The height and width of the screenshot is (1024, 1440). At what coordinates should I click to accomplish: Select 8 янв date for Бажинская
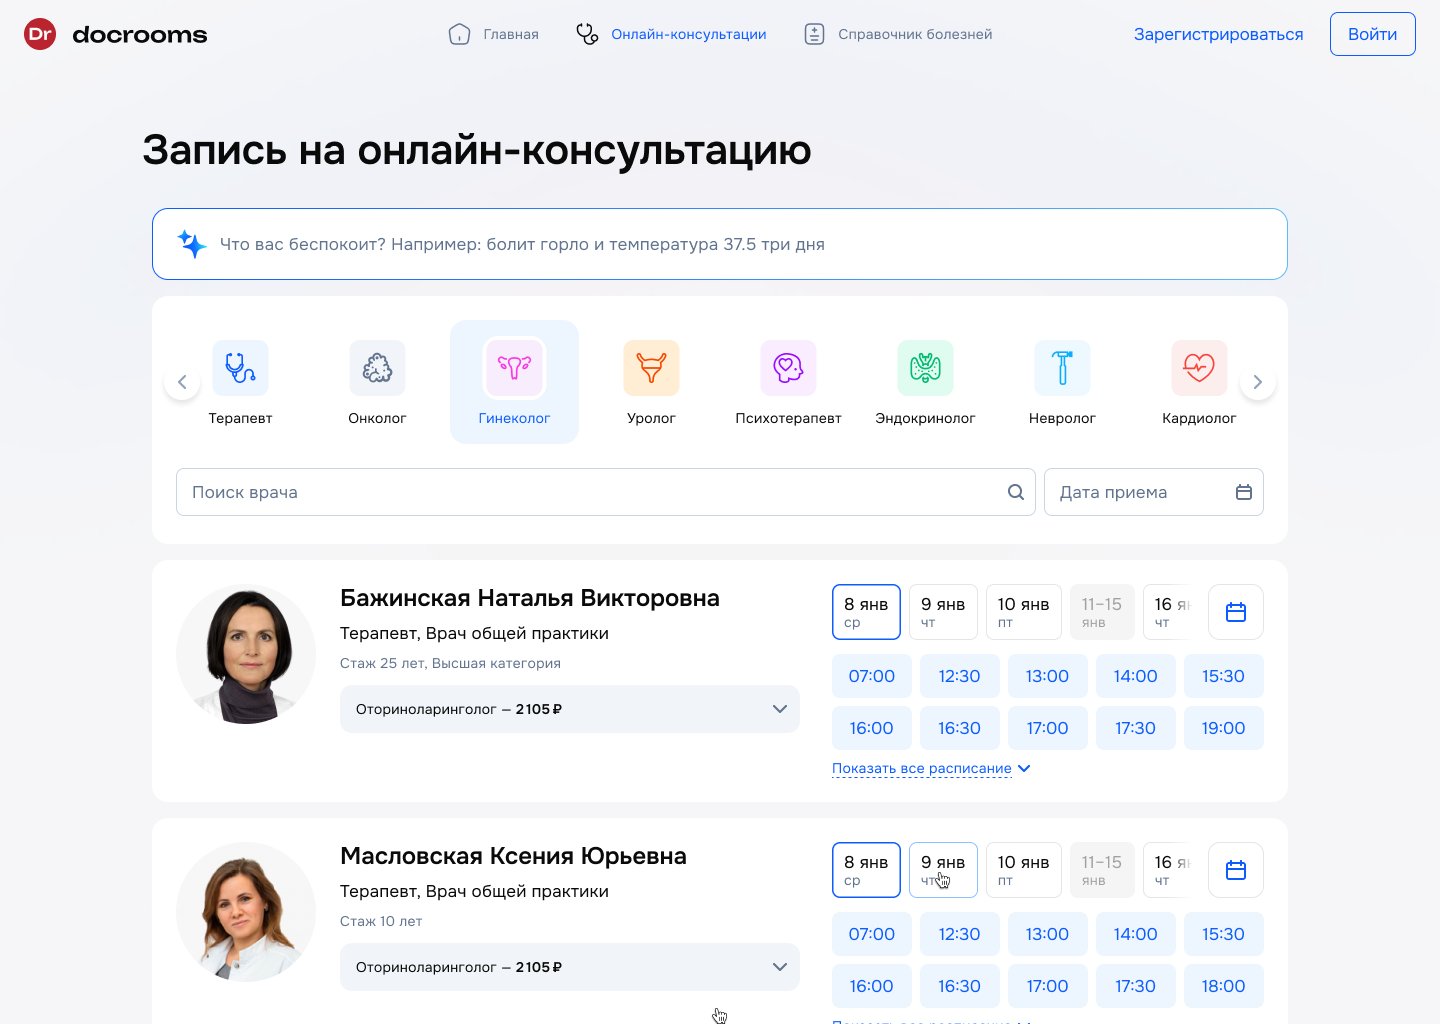866,612
